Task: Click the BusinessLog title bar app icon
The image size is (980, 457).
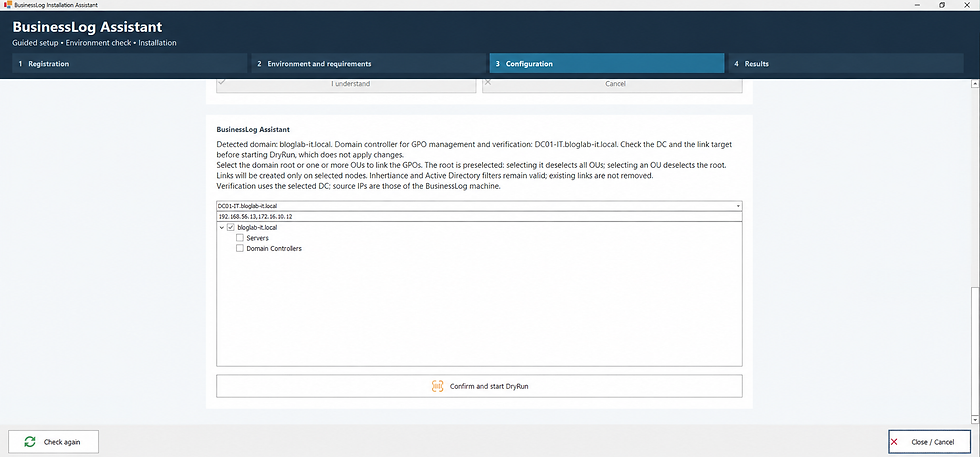Action: (x=7, y=4)
